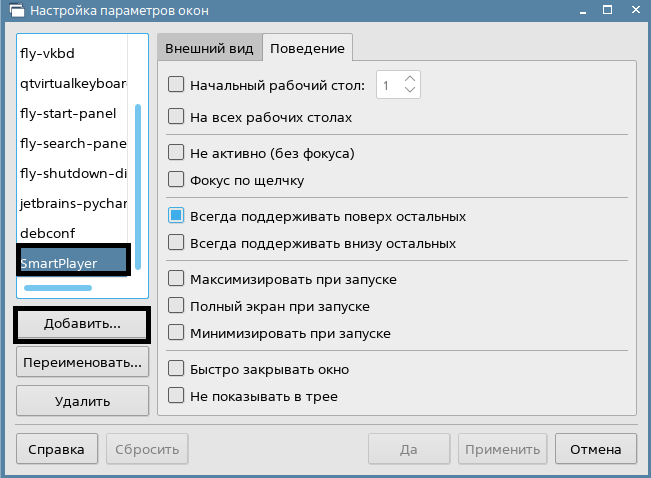Open help with the Справка button
The image size is (651, 478).
click(57, 450)
